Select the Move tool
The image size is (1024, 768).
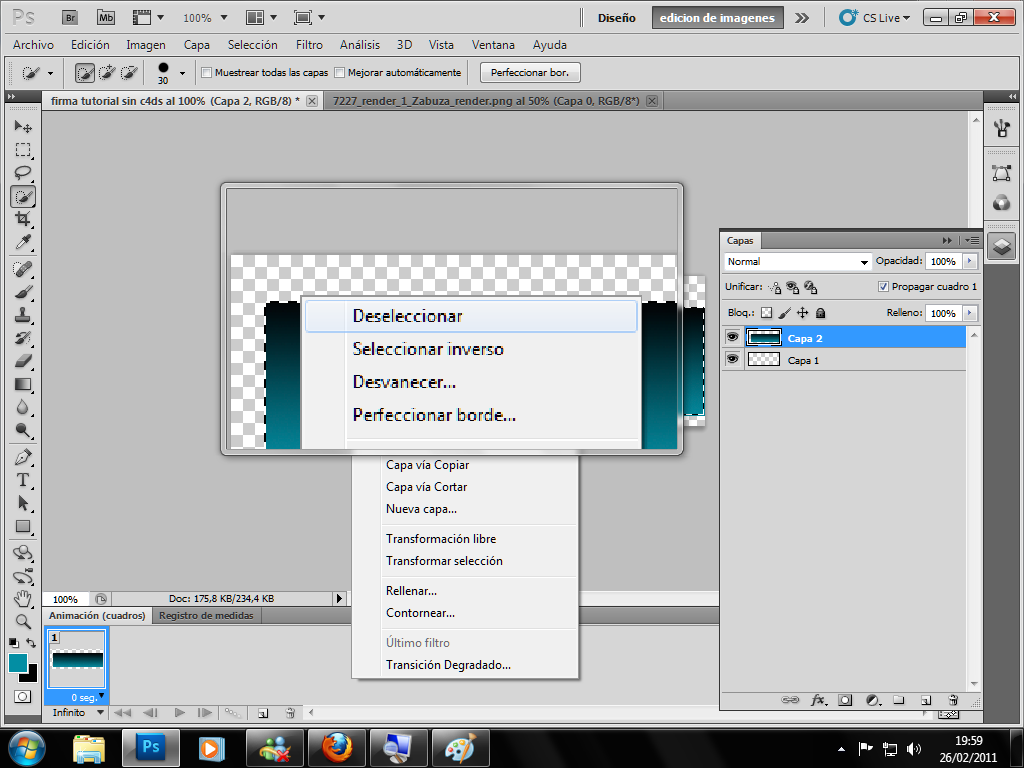[x=23, y=126]
